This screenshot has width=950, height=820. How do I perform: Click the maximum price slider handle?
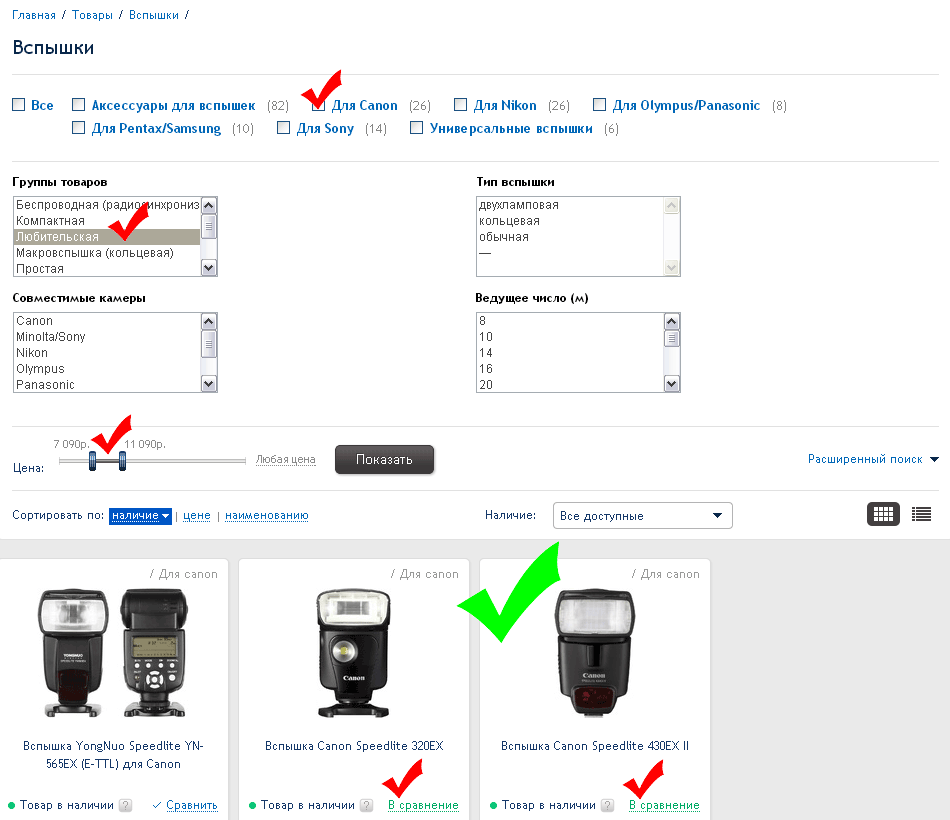pos(122,461)
